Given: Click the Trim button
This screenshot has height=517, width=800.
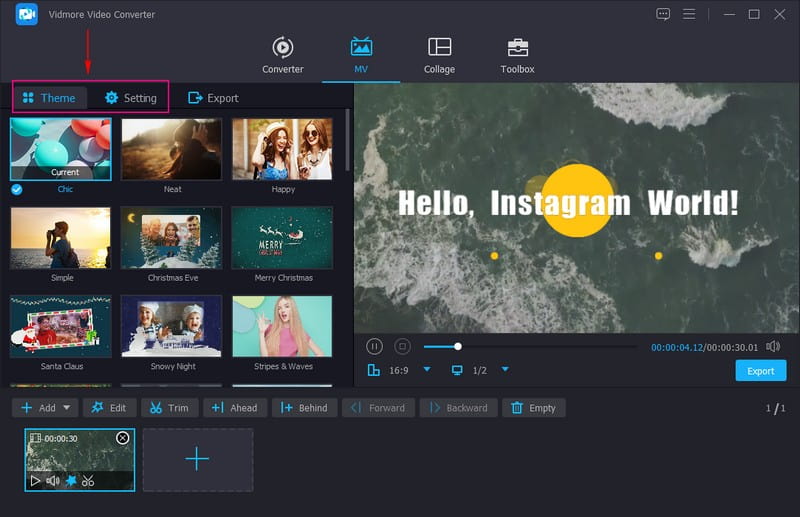Looking at the screenshot, I should tap(168, 408).
